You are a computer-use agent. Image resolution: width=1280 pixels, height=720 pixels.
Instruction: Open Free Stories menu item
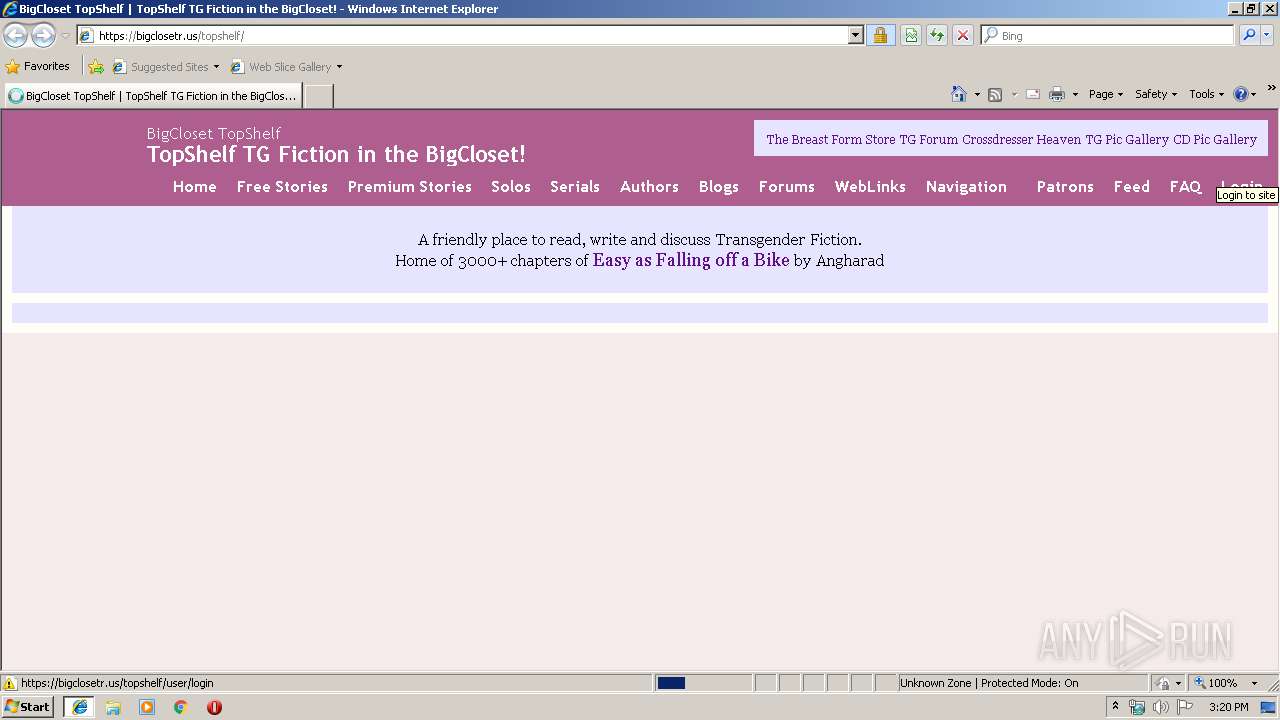(282, 187)
